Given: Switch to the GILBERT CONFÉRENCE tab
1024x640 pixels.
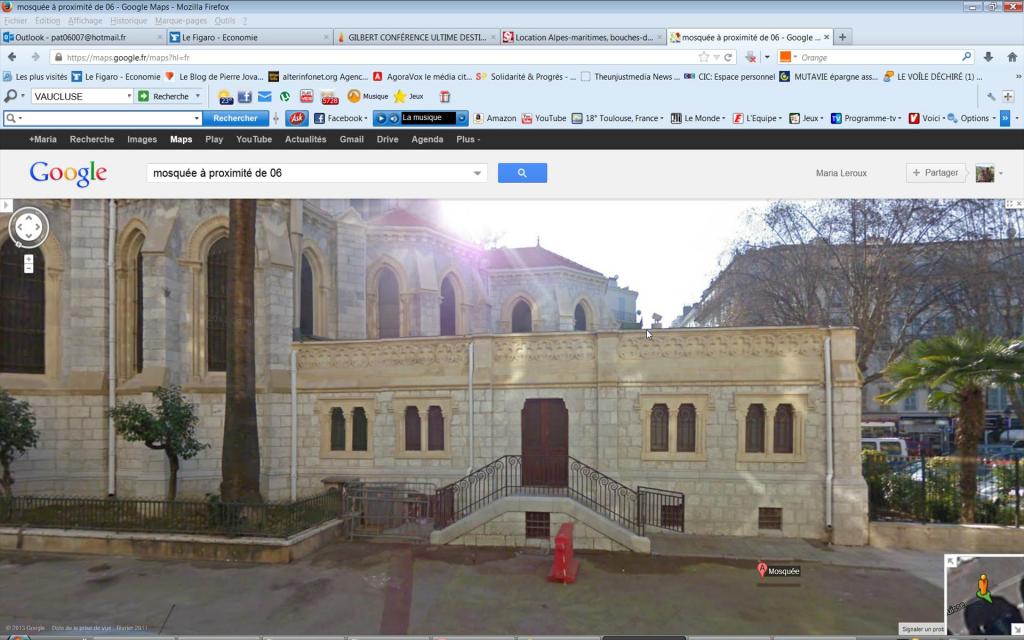Looking at the screenshot, I should pos(417,37).
